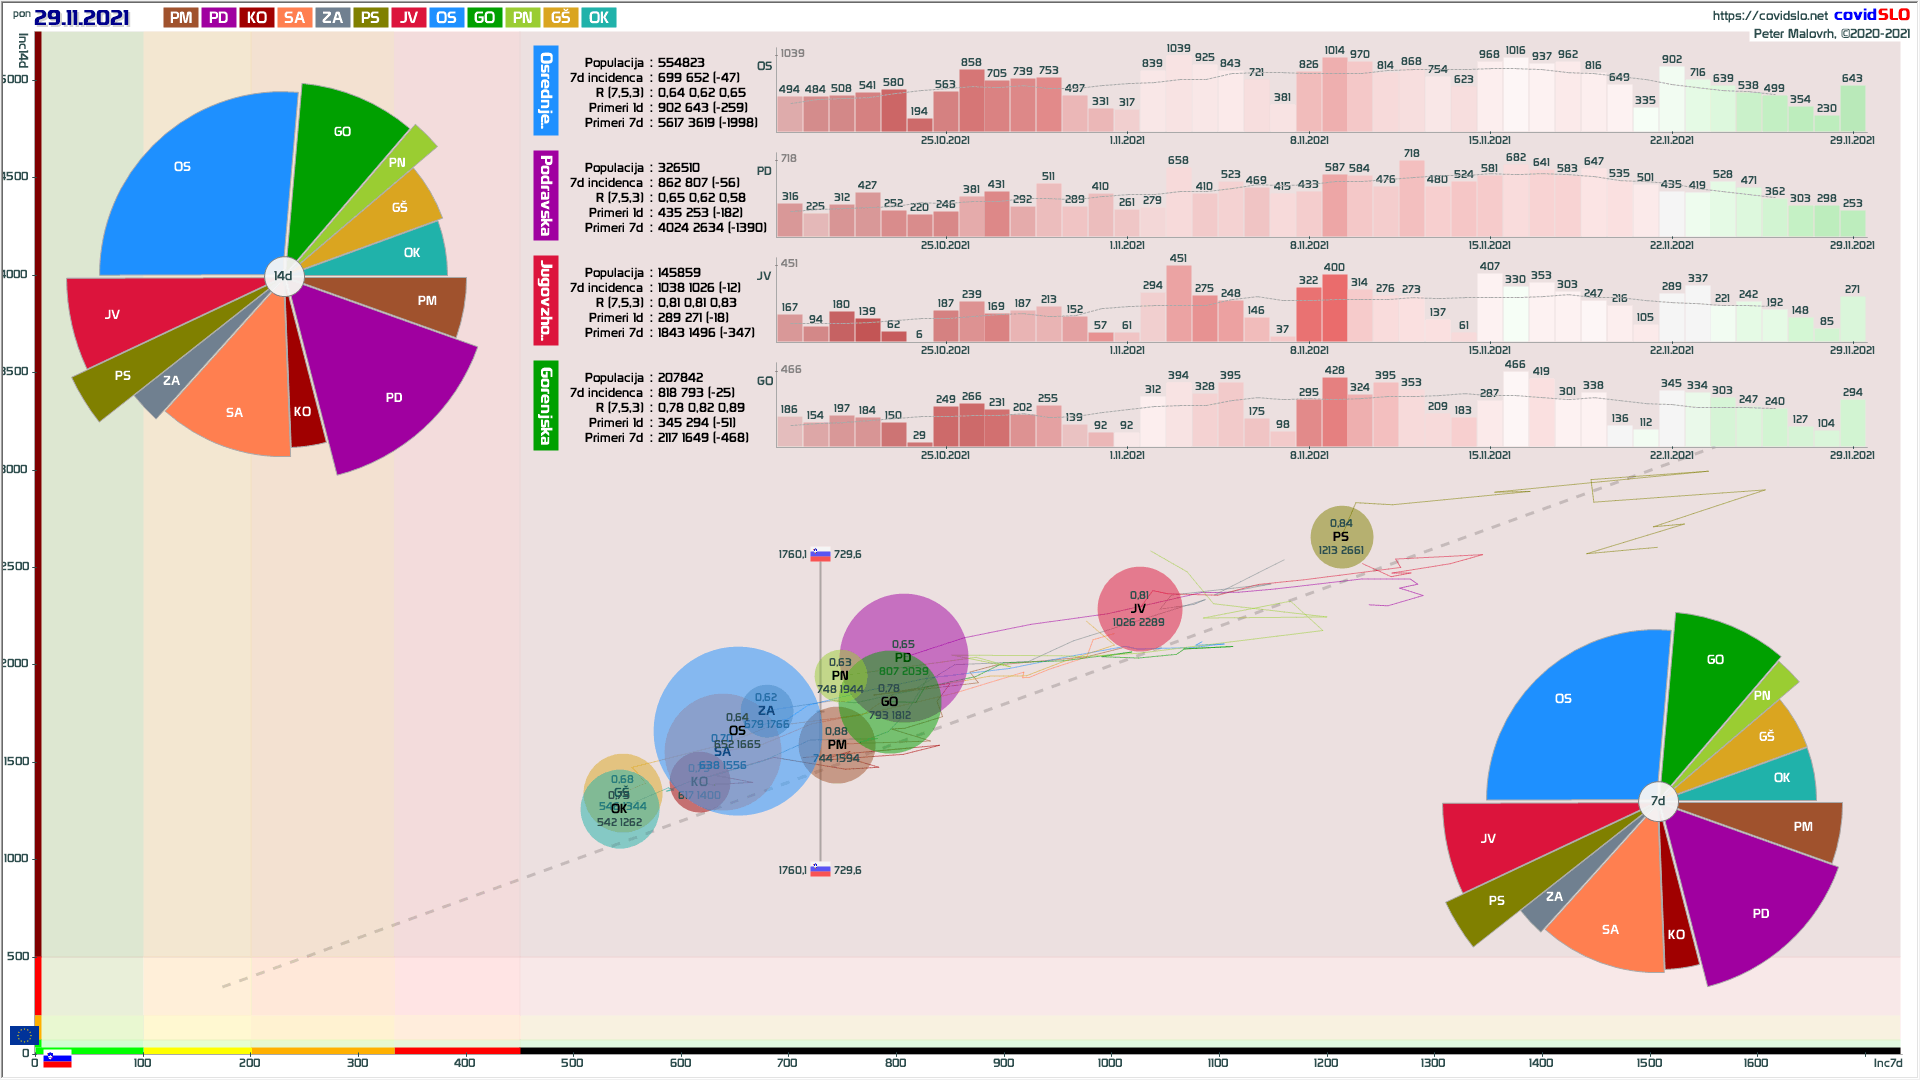This screenshot has height=1080, width=1920.
Task: Open the covidslo.net link at top right
Action: 1769,15
